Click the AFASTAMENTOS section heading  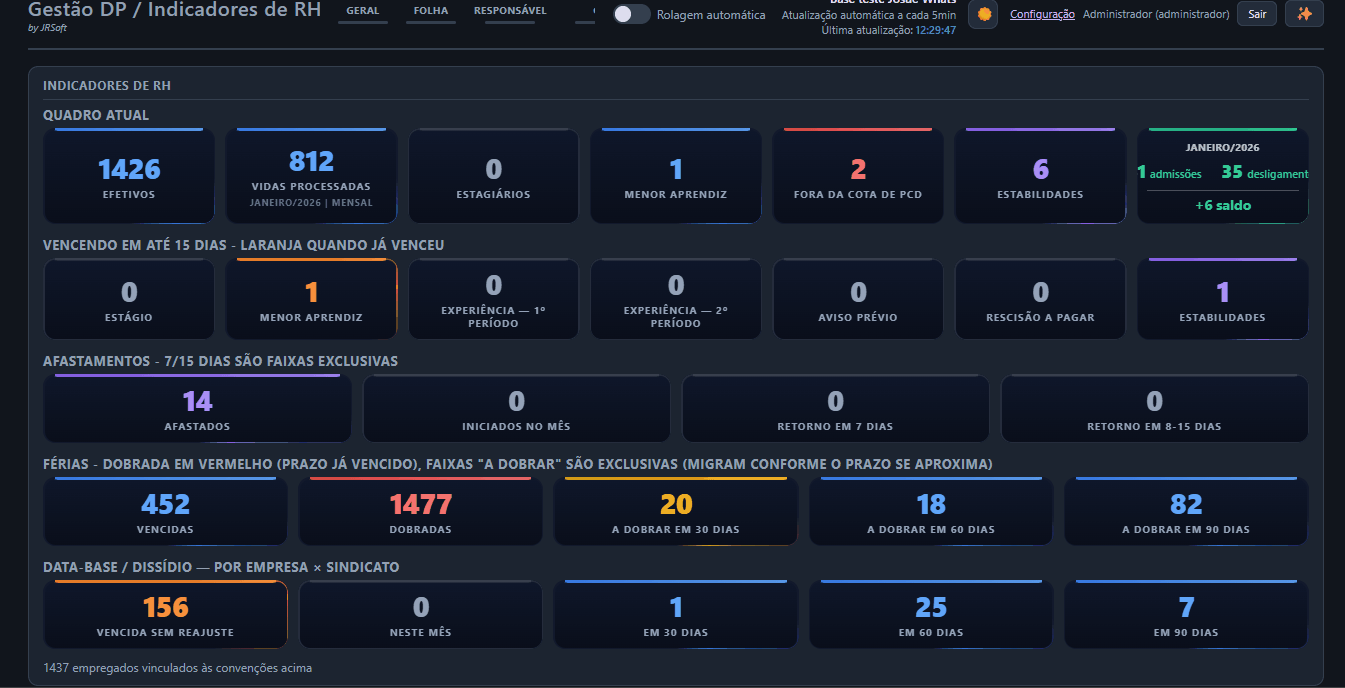[220, 360]
